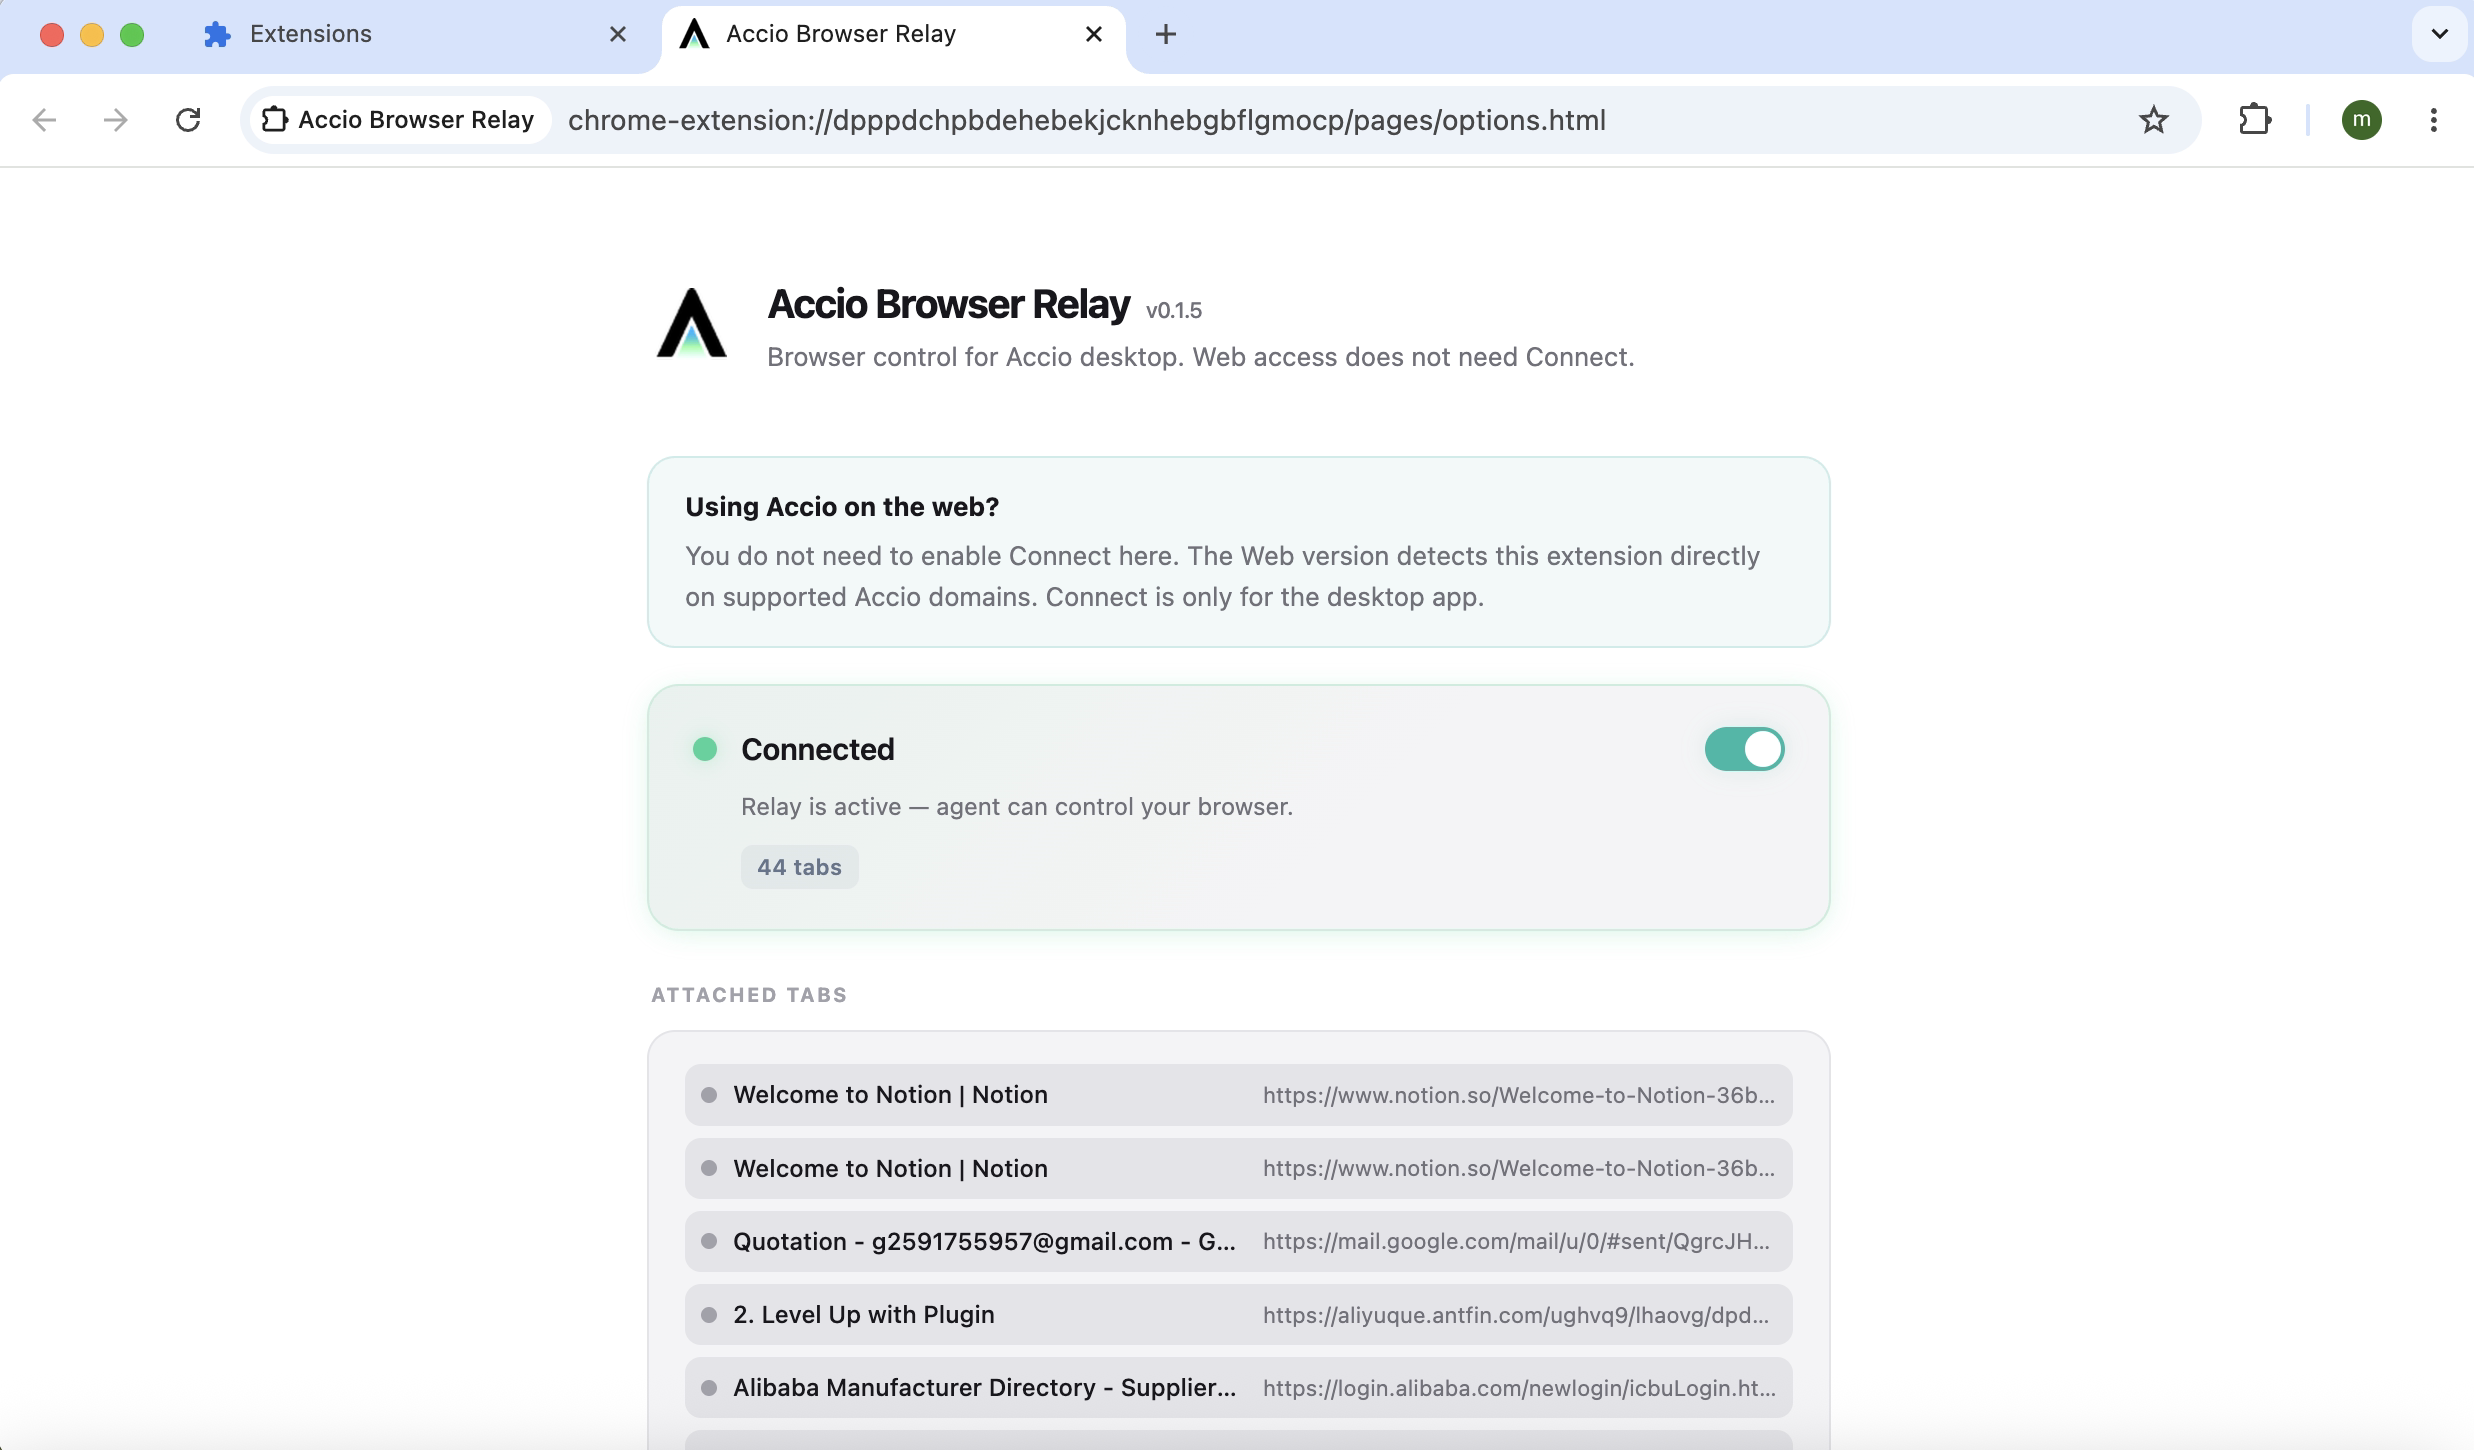Close the Extensions tab
This screenshot has width=2474, height=1450.
[x=618, y=34]
